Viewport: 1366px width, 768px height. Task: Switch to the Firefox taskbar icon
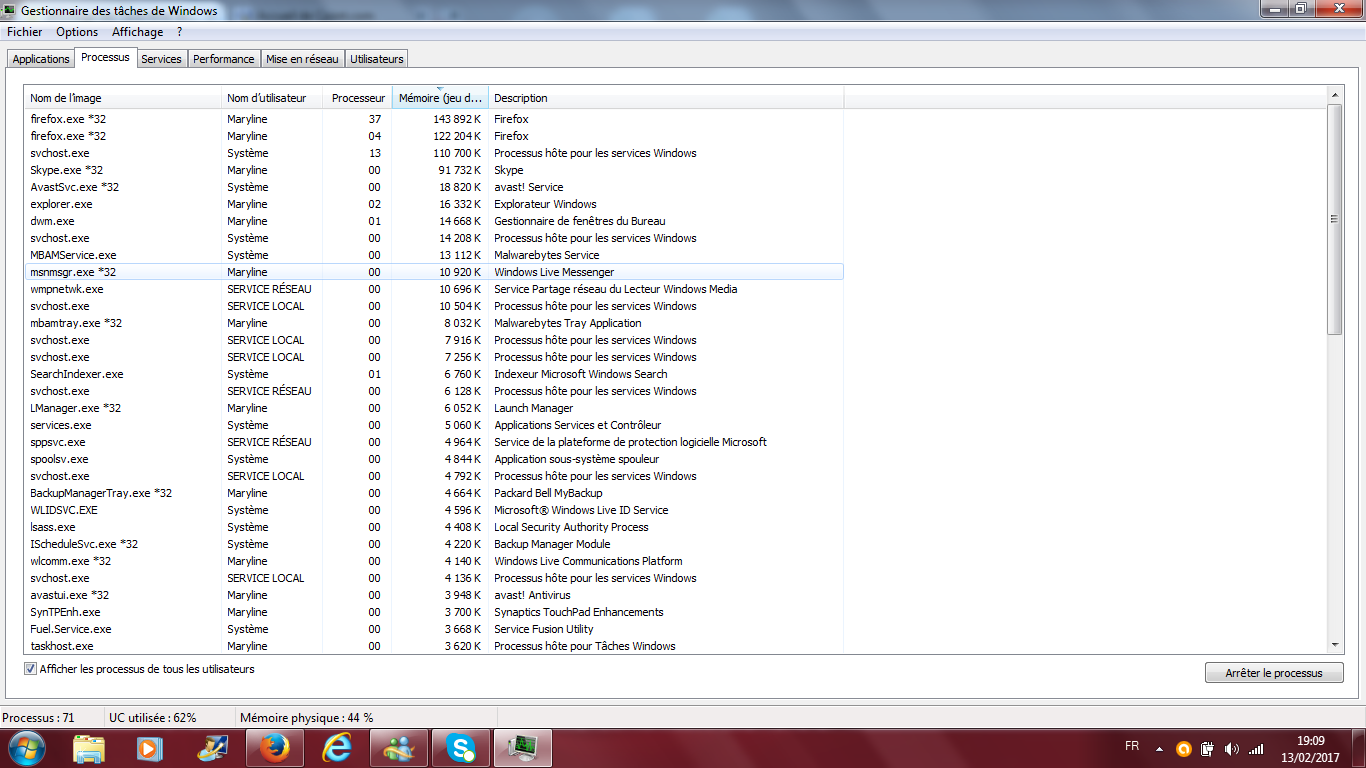click(x=275, y=747)
